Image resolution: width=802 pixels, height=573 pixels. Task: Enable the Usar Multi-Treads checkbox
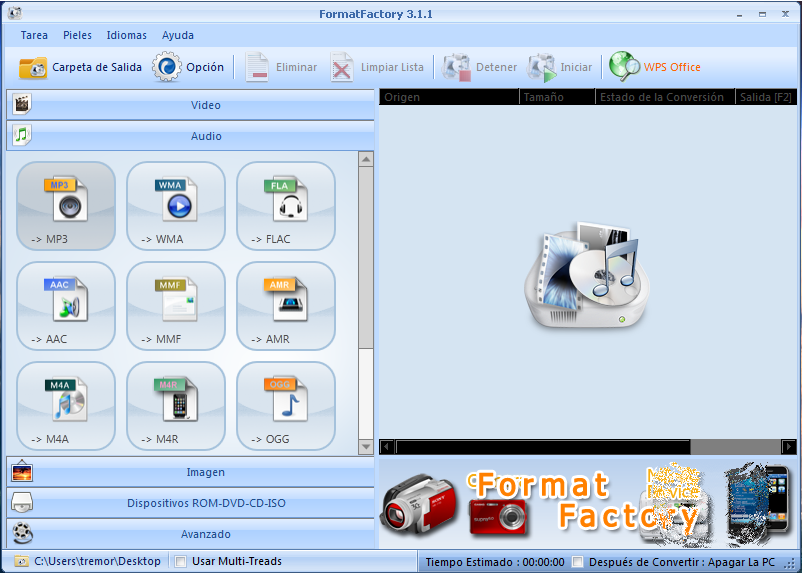pyautogui.click(x=181, y=561)
